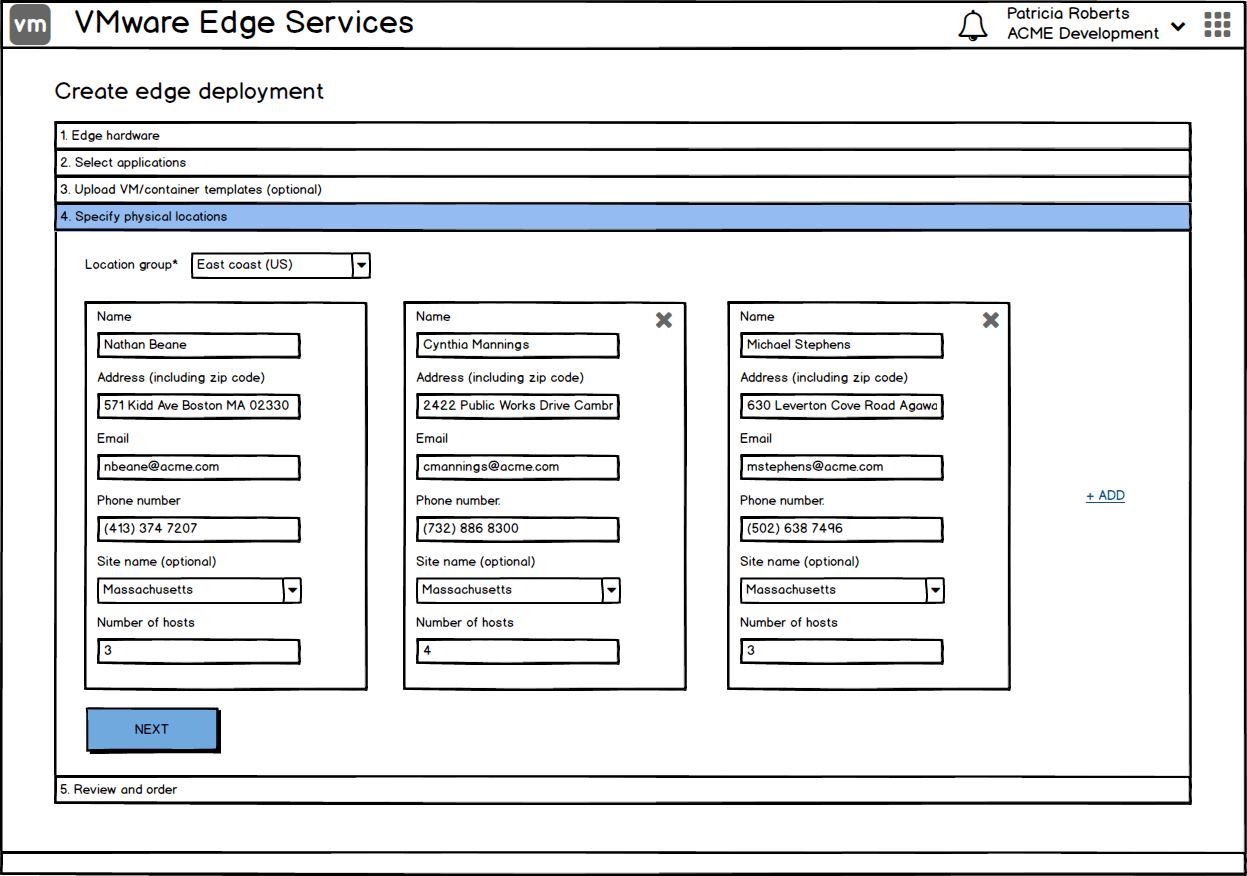Expand step 5 Review and order
The width and height of the screenshot is (1247, 876).
click(x=623, y=790)
